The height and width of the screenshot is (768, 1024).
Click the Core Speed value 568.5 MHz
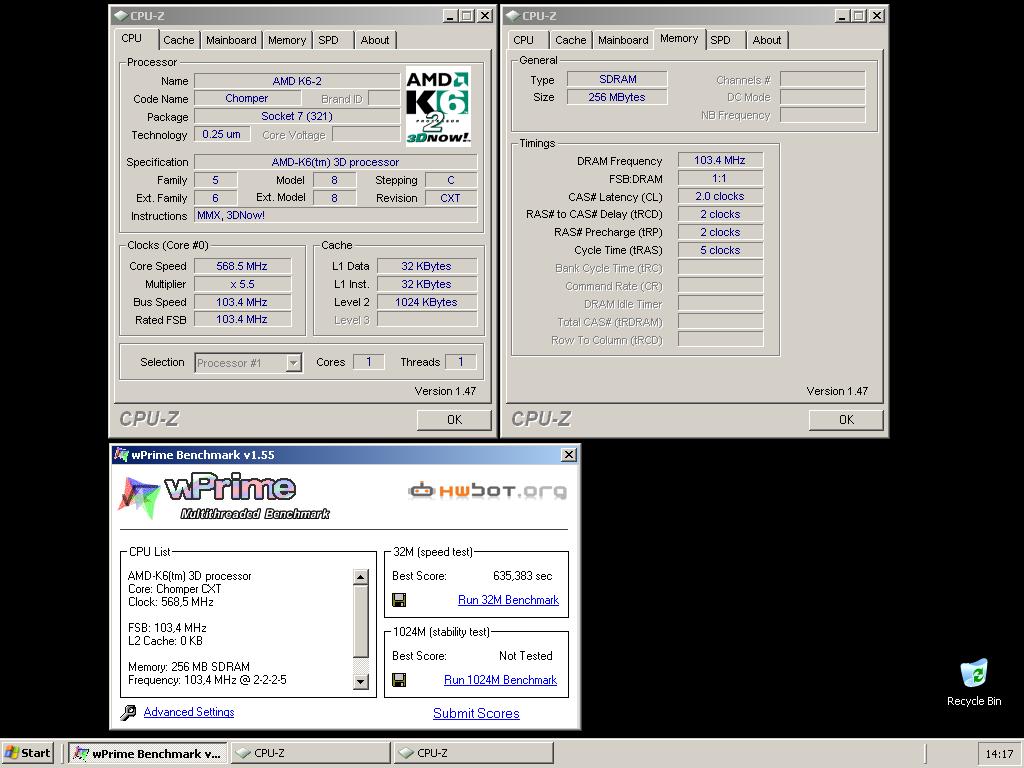click(242, 266)
